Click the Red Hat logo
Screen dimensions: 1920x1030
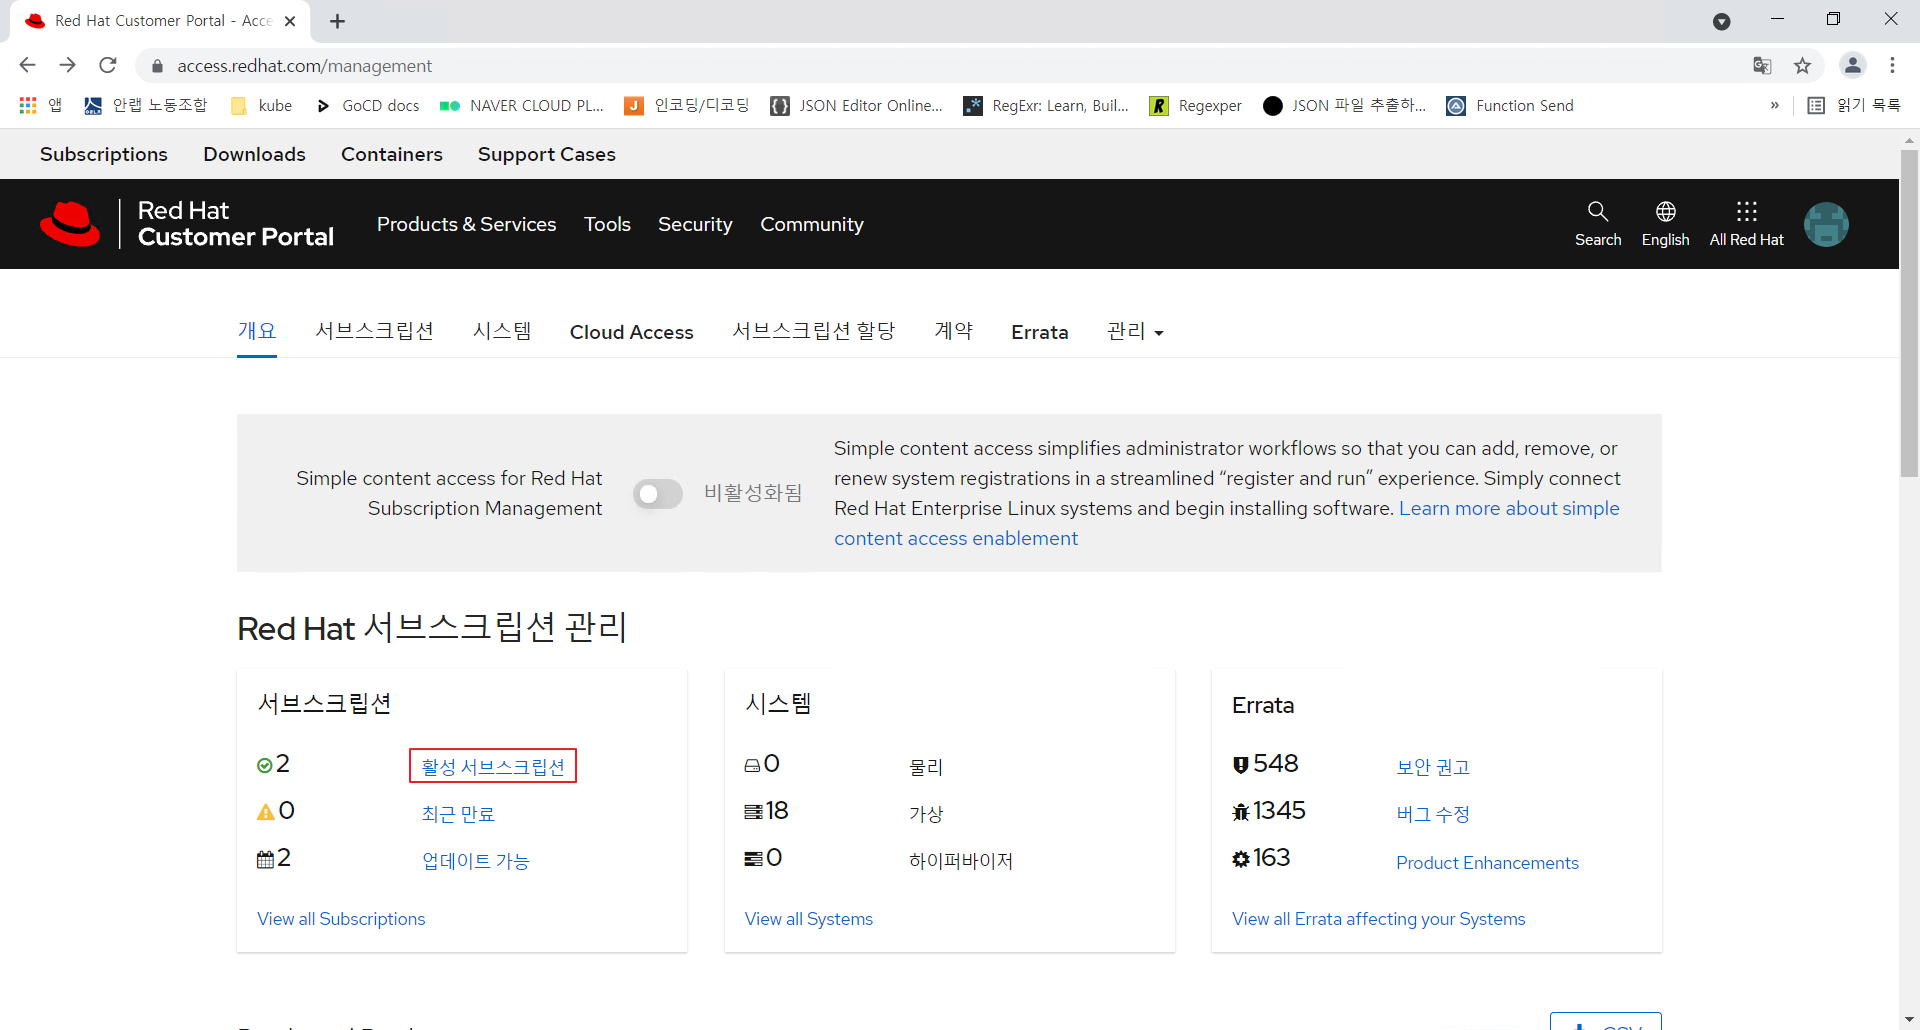tap(70, 224)
